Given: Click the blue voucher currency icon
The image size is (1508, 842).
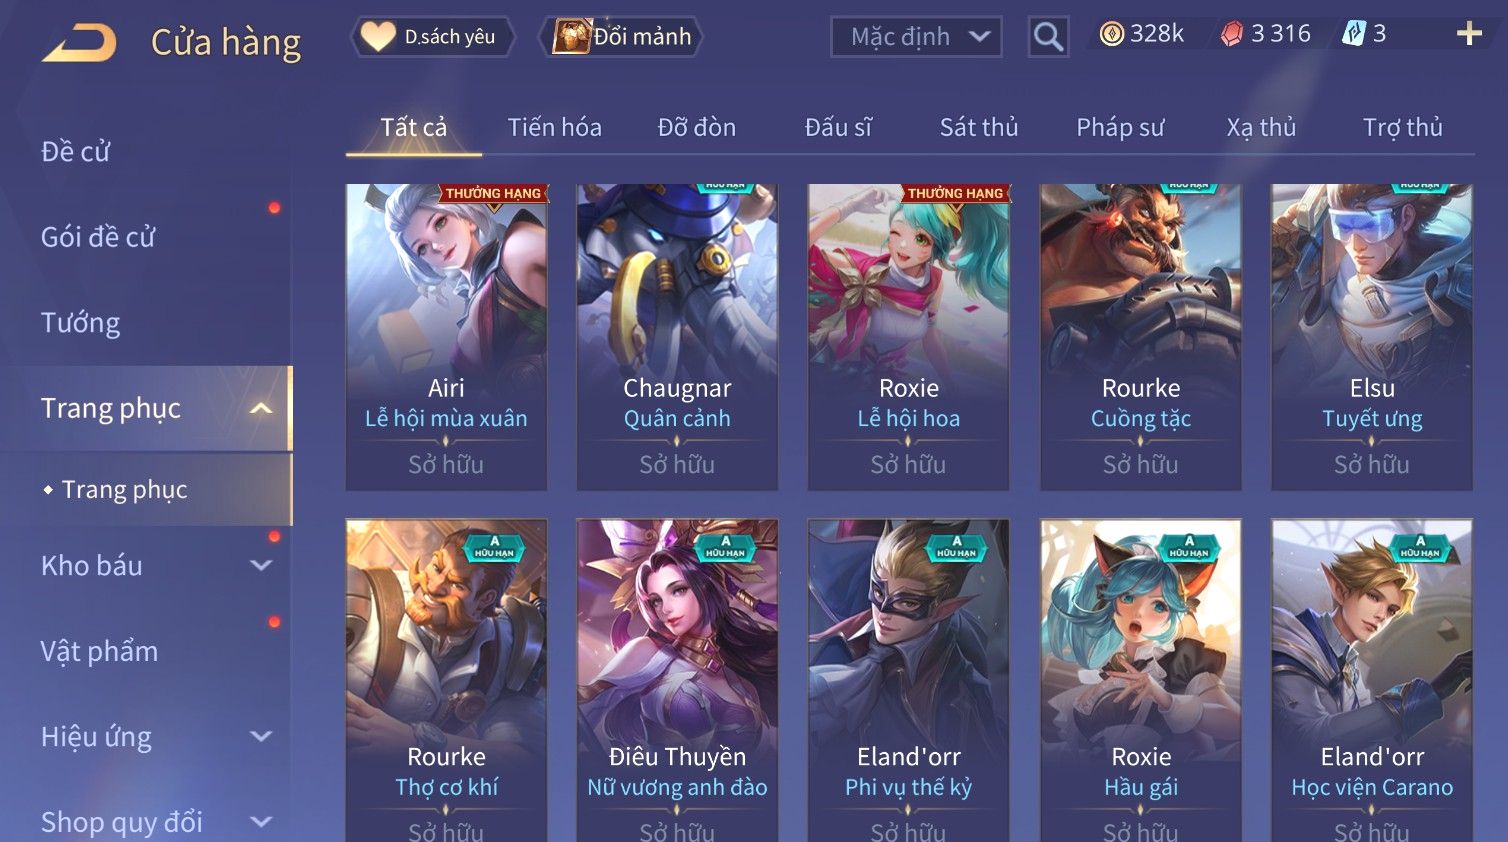Looking at the screenshot, I should click(x=1354, y=34).
